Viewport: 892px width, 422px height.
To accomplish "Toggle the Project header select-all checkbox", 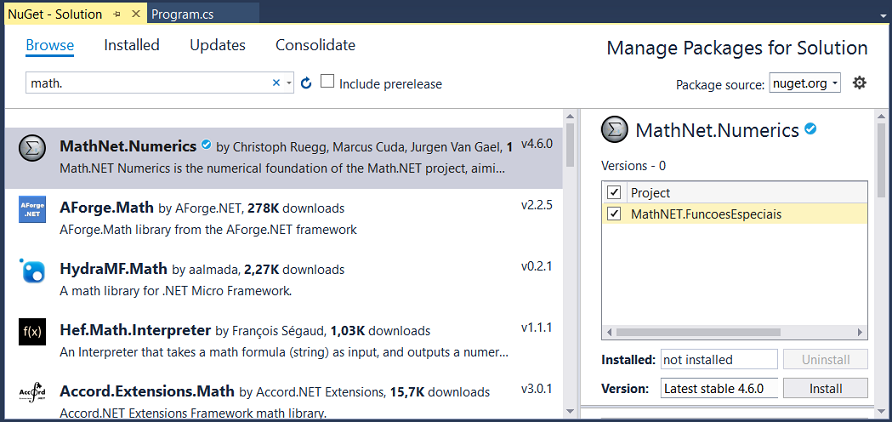I will point(614,192).
